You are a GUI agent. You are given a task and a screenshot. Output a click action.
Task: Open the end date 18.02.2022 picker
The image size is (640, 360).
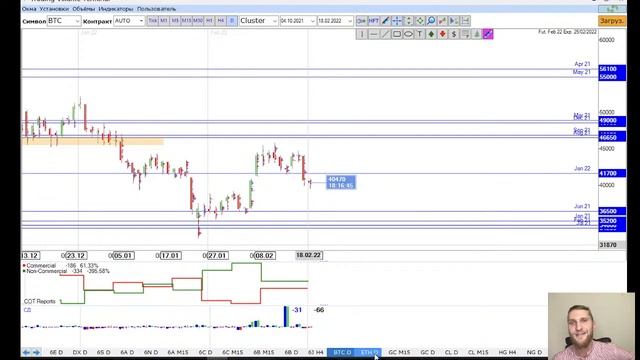click(x=335, y=21)
